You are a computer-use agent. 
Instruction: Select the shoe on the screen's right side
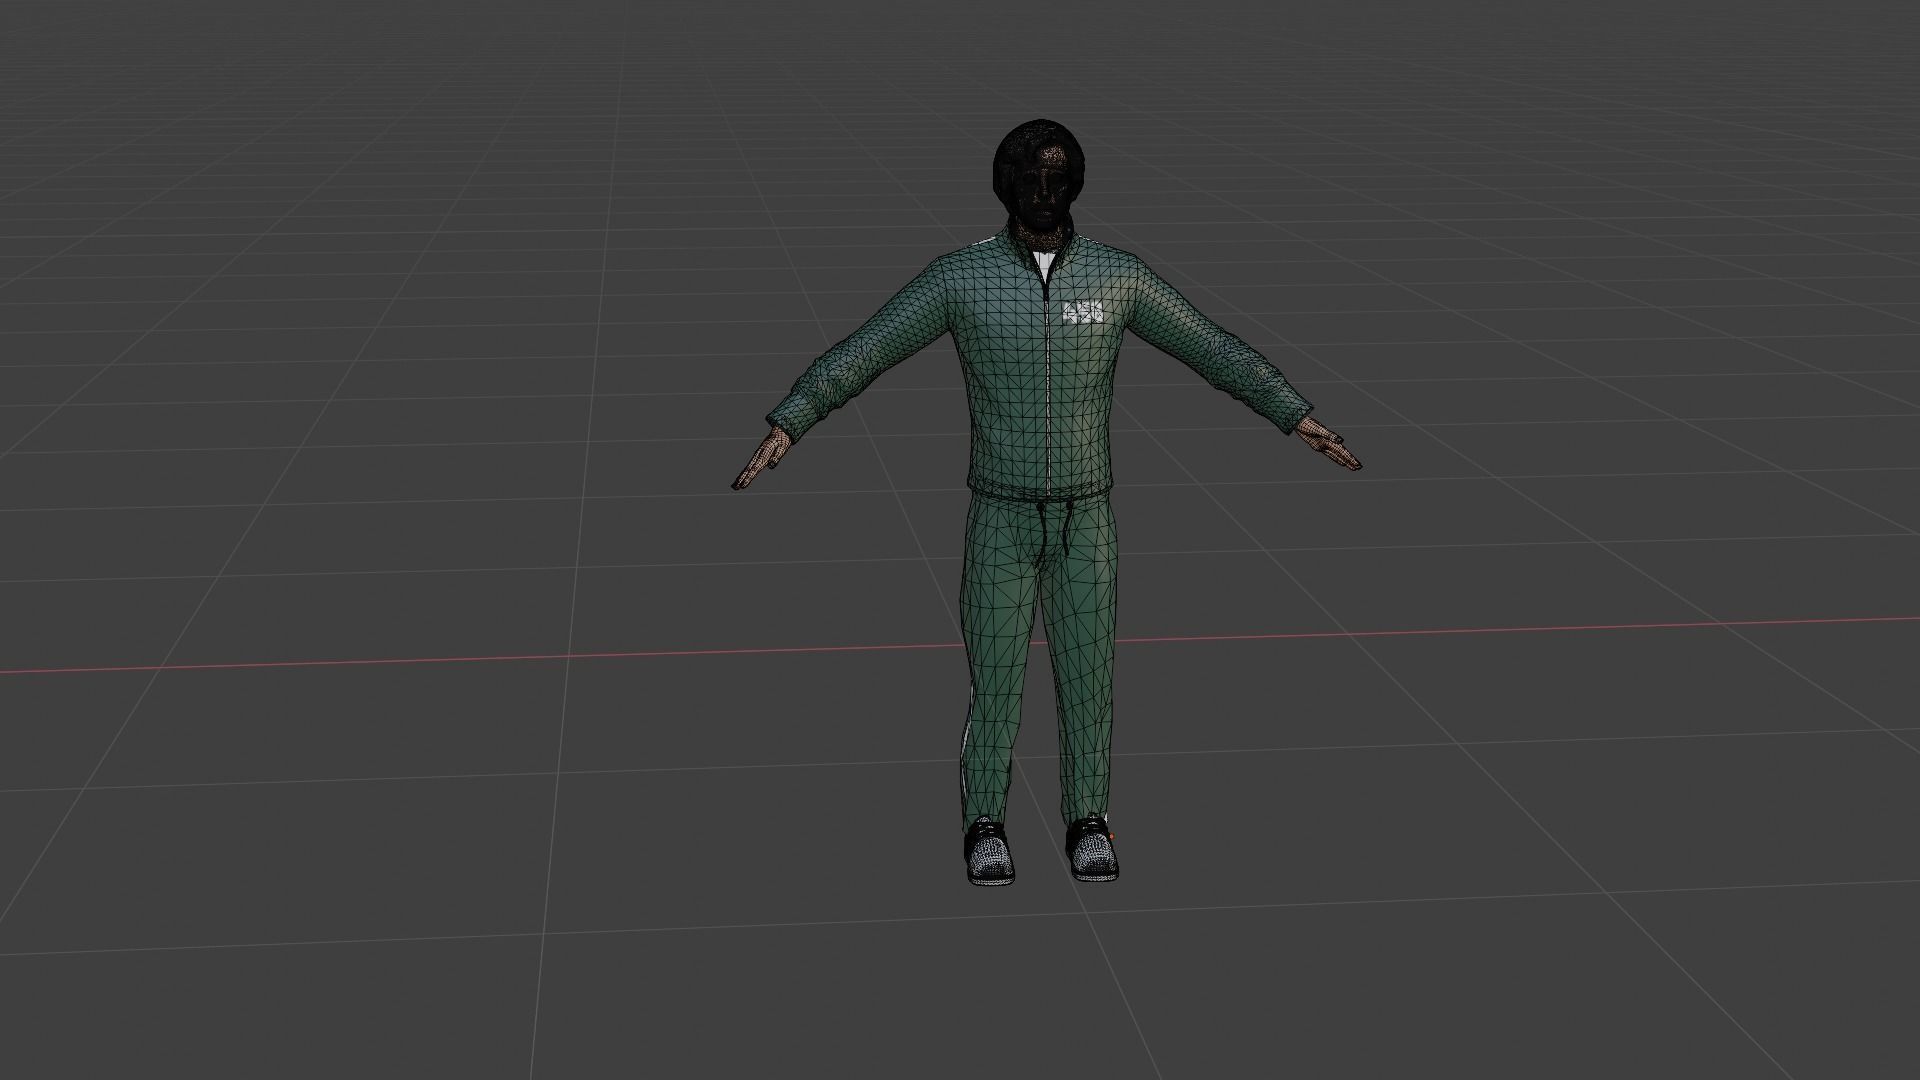pos(1091,849)
